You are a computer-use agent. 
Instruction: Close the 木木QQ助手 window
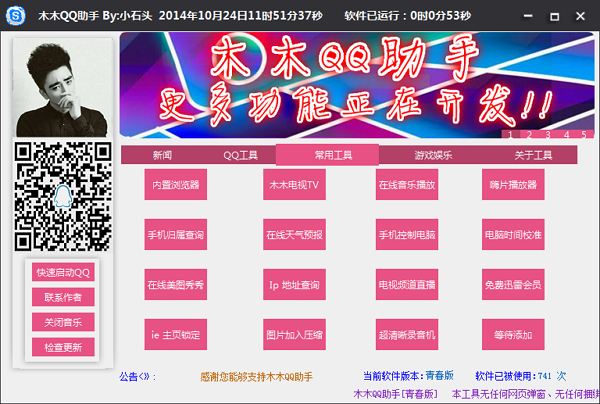580,16
